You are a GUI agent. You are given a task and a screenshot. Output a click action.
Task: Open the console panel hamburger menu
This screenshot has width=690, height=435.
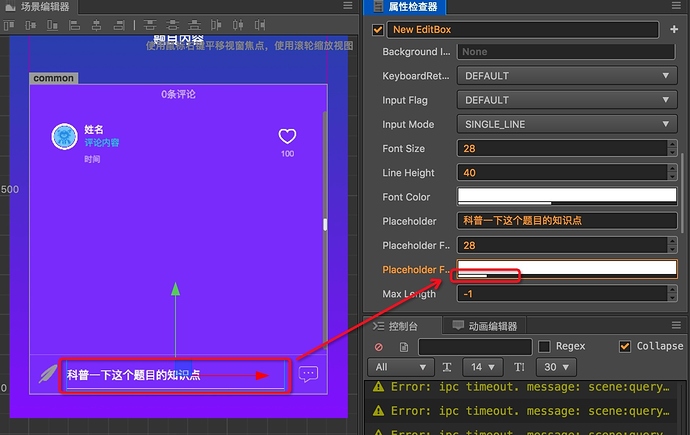676,325
